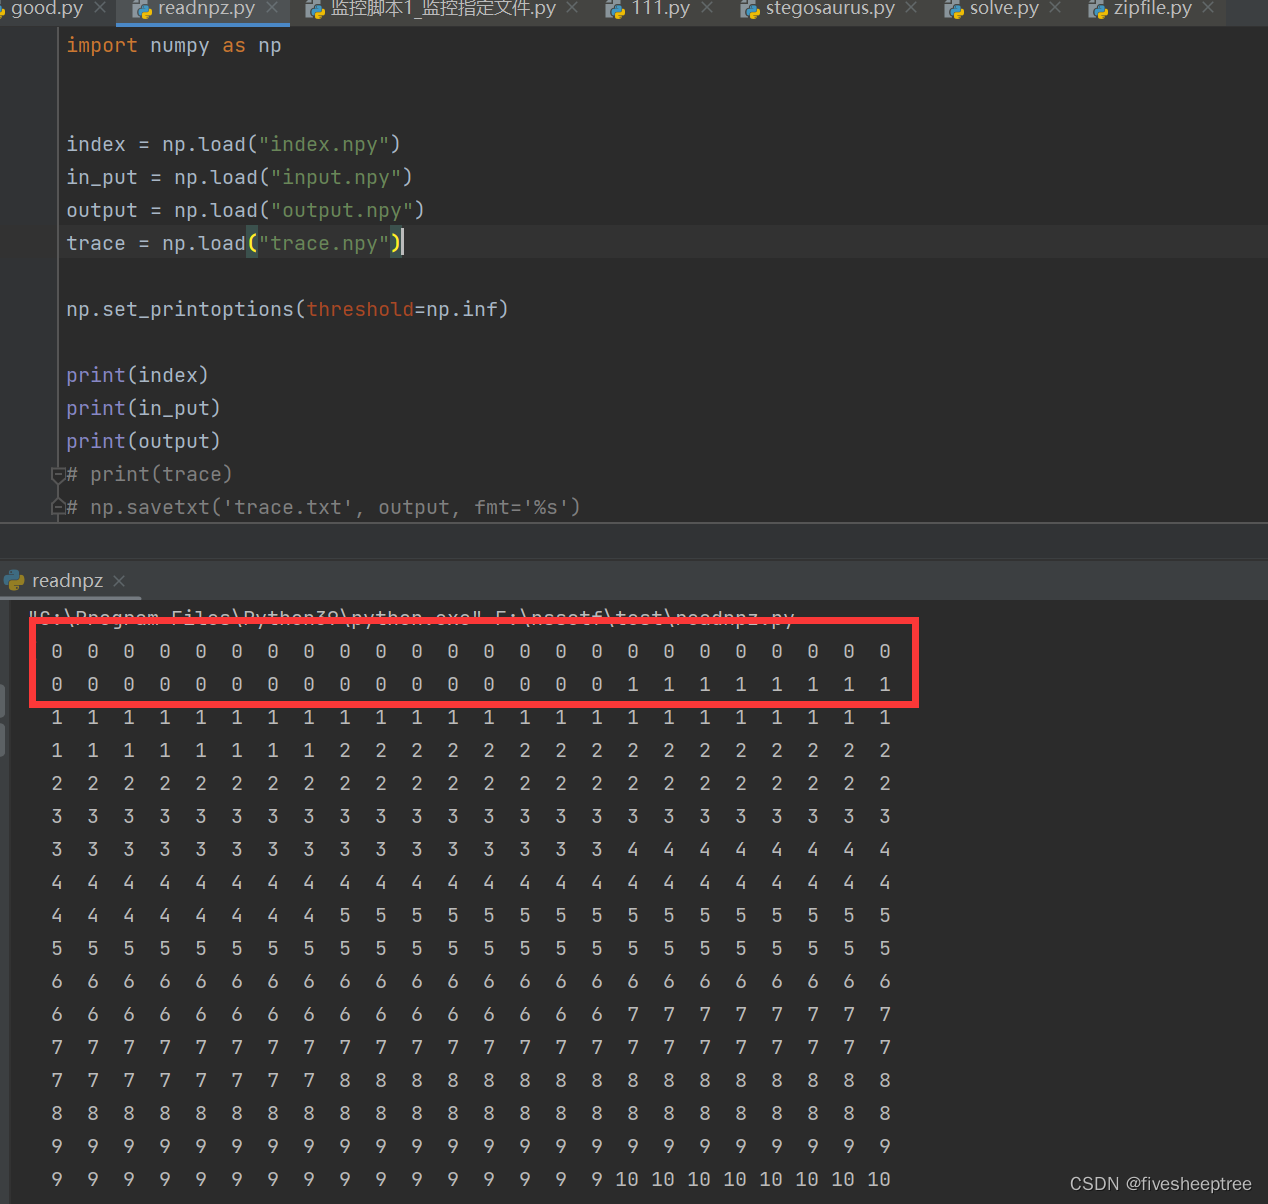Collapse the commented block at print(trace) line
1268x1204 pixels.
click(x=58, y=476)
